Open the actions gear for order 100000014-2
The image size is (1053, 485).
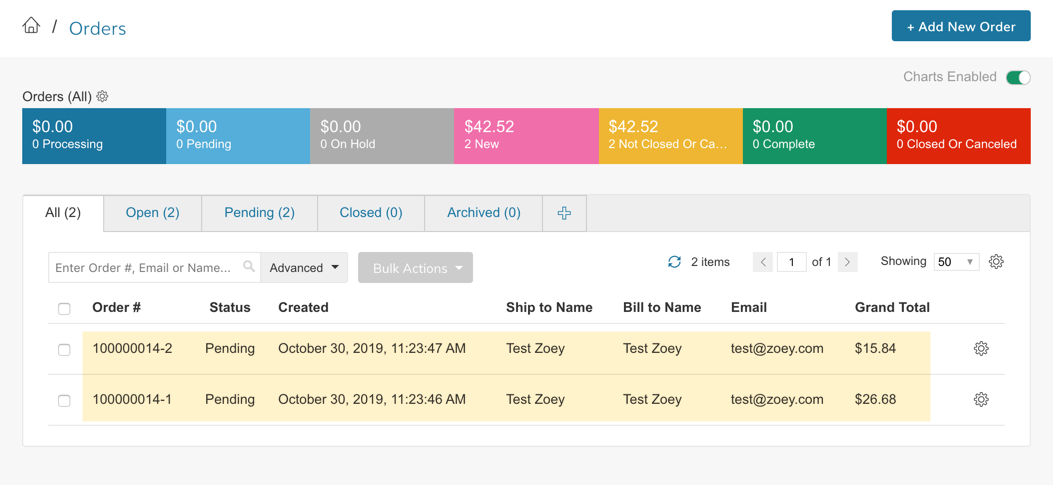pyautogui.click(x=981, y=349)
